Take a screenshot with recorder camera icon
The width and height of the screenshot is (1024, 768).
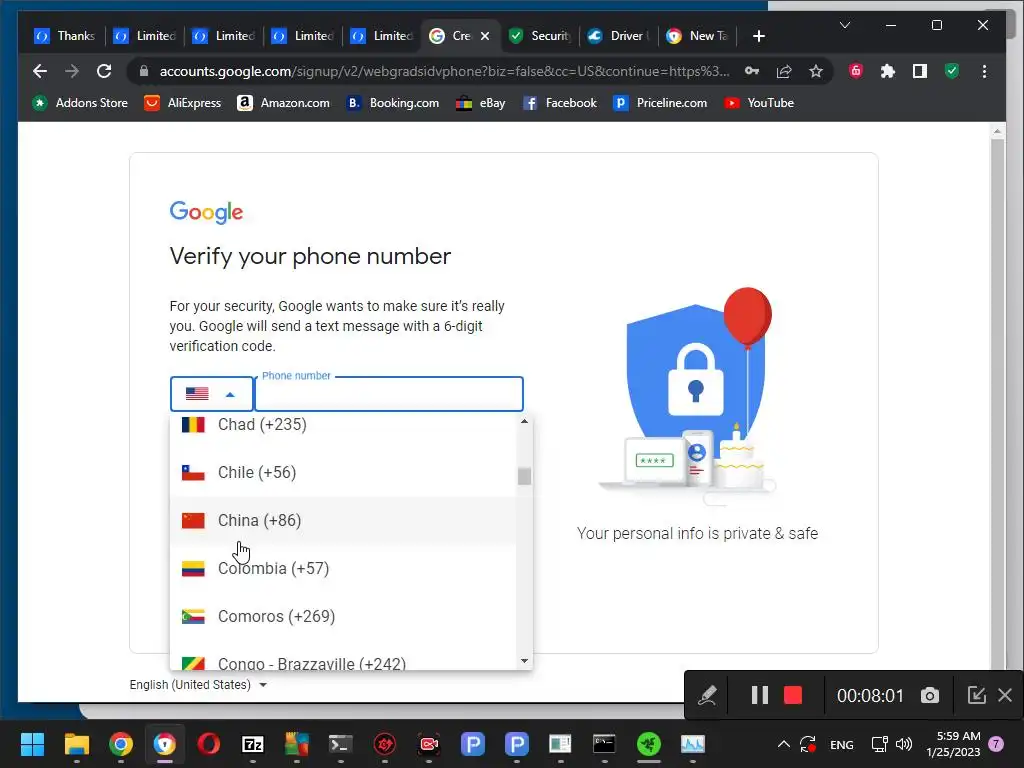coord(929,696)
